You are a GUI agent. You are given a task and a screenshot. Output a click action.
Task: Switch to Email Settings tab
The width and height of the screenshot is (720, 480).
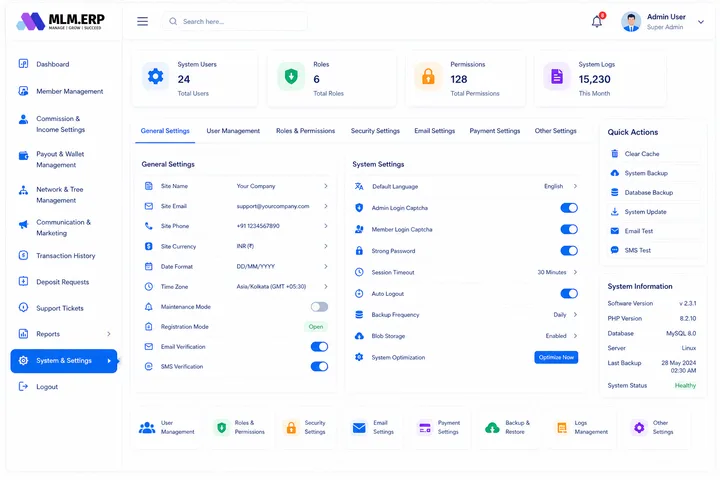(434, 131)
